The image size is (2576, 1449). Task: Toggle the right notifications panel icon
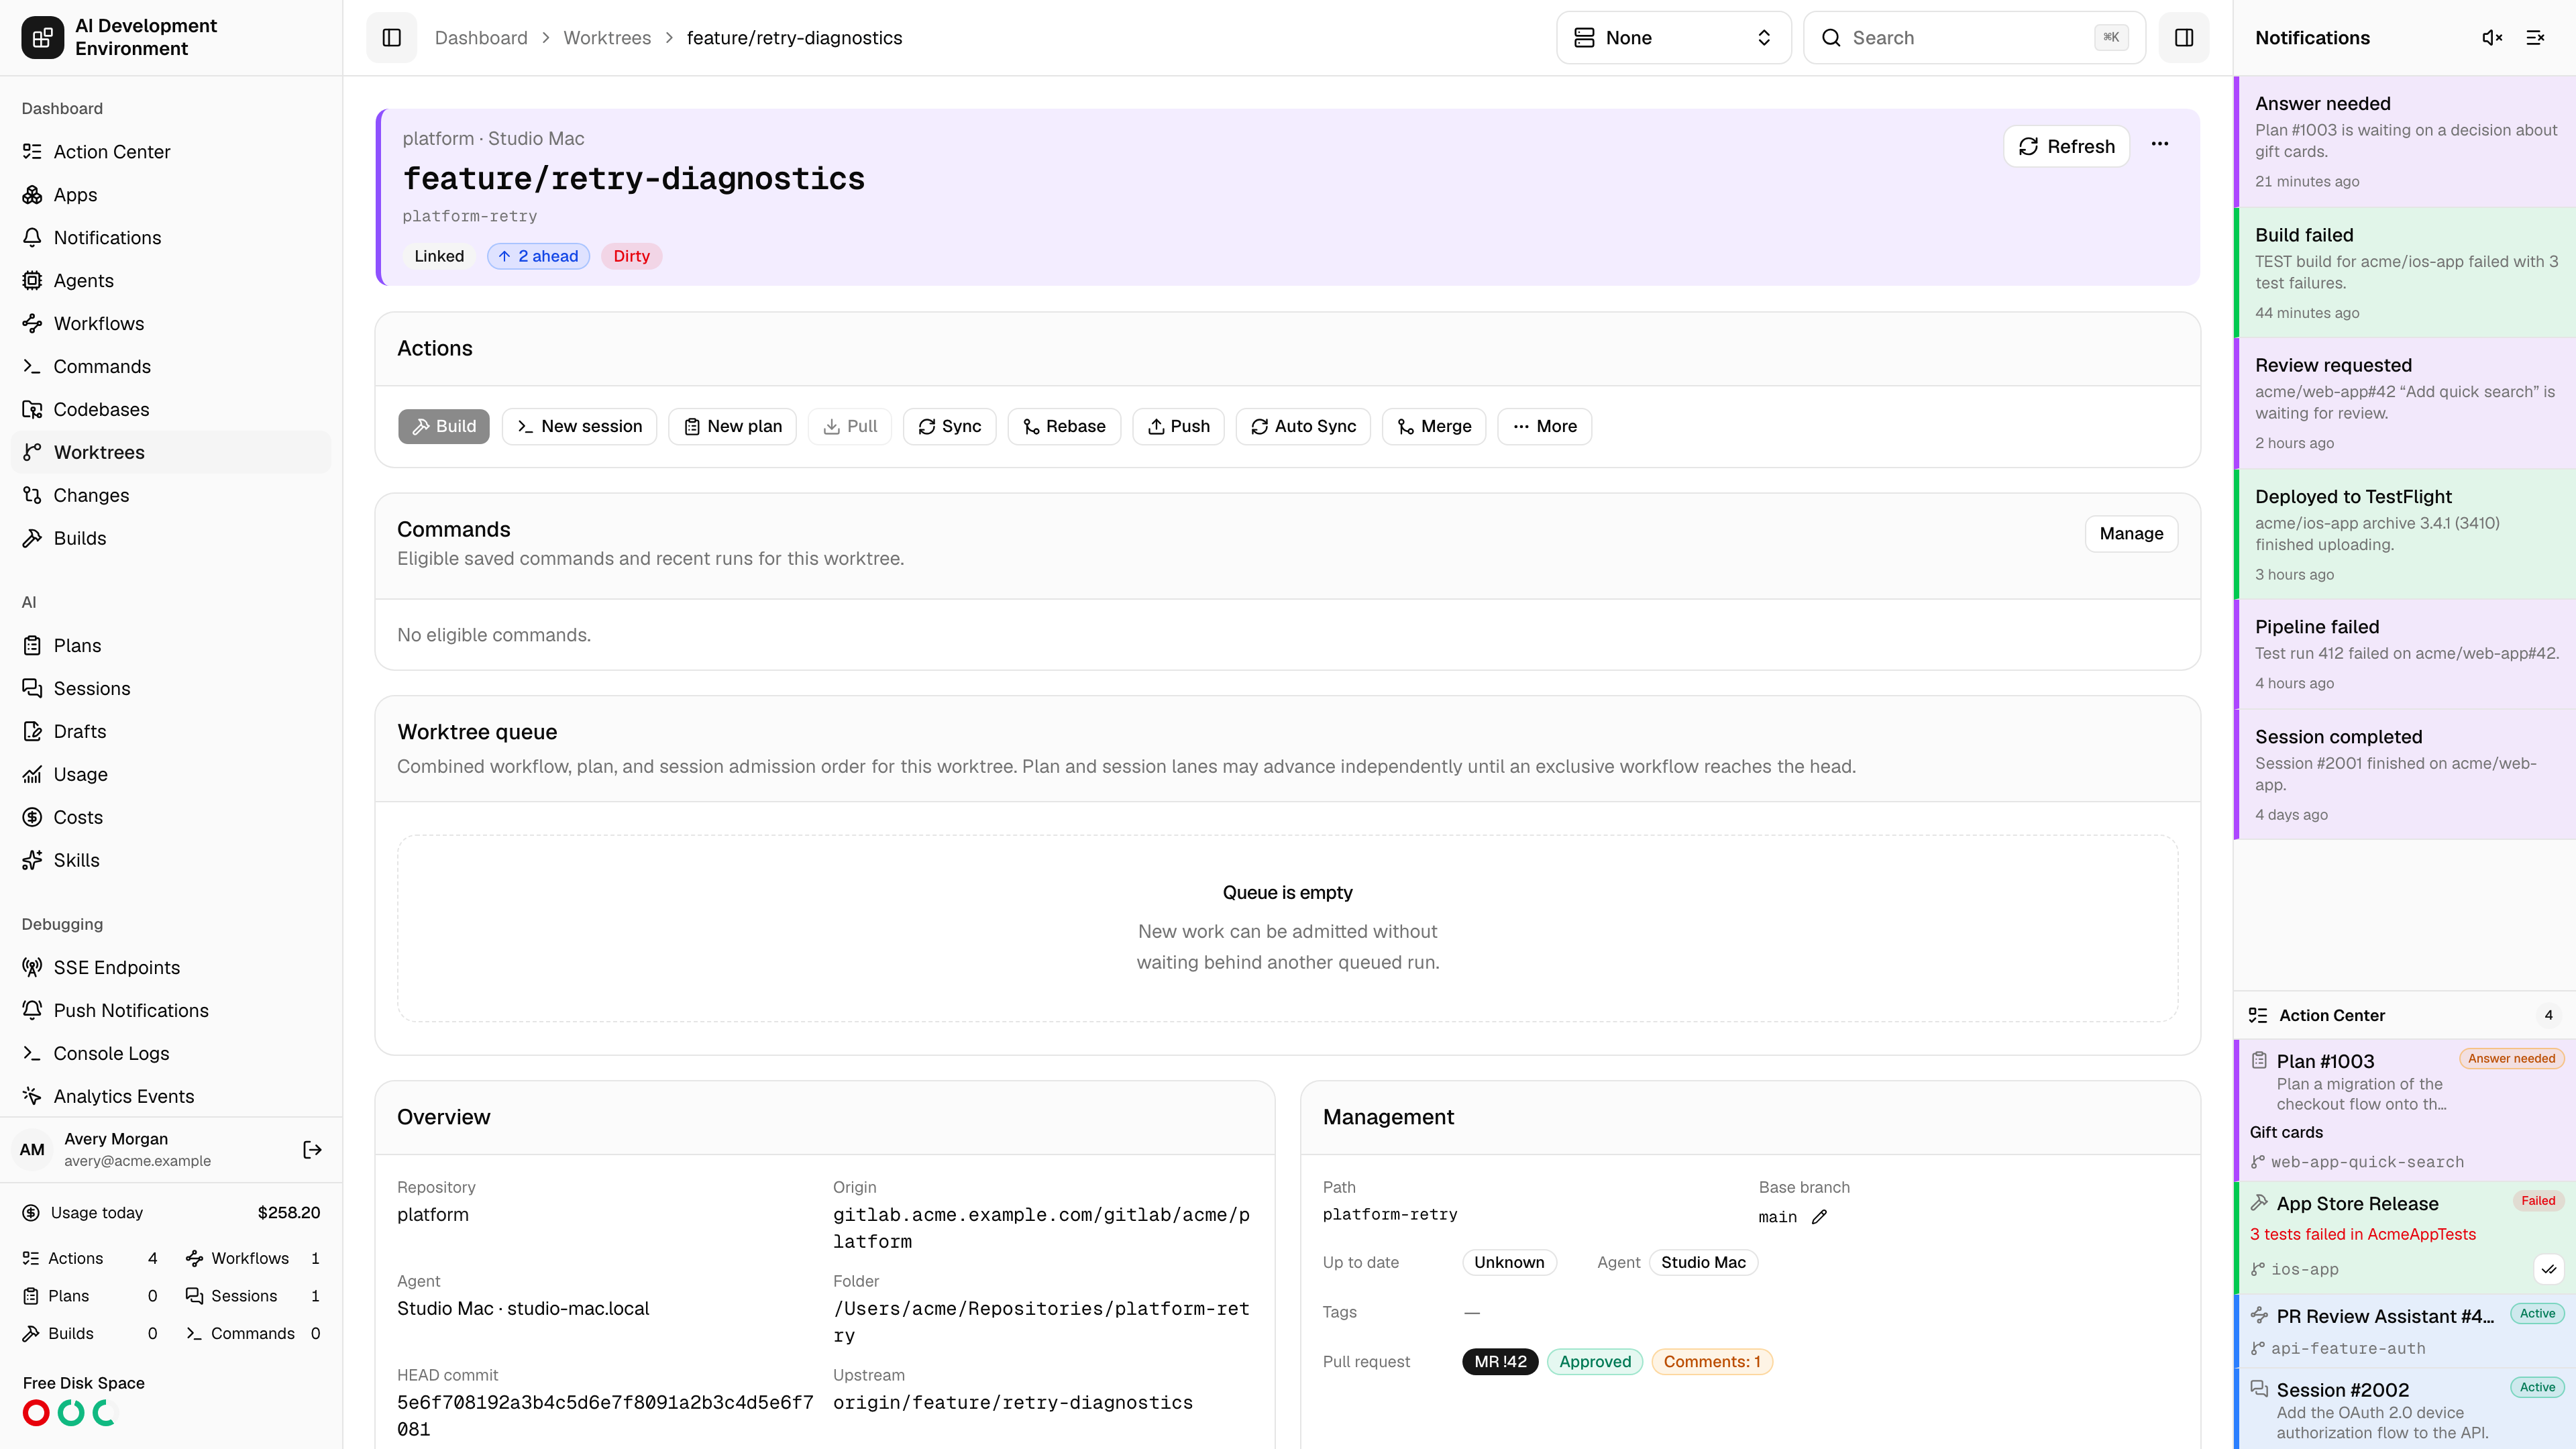2183,38
